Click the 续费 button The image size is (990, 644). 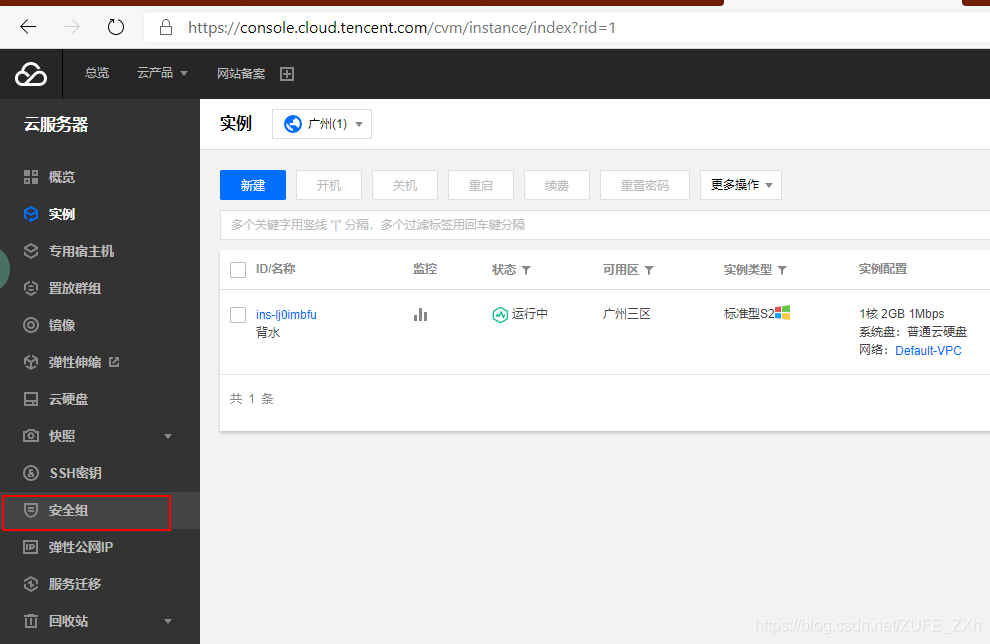(557, 185)
